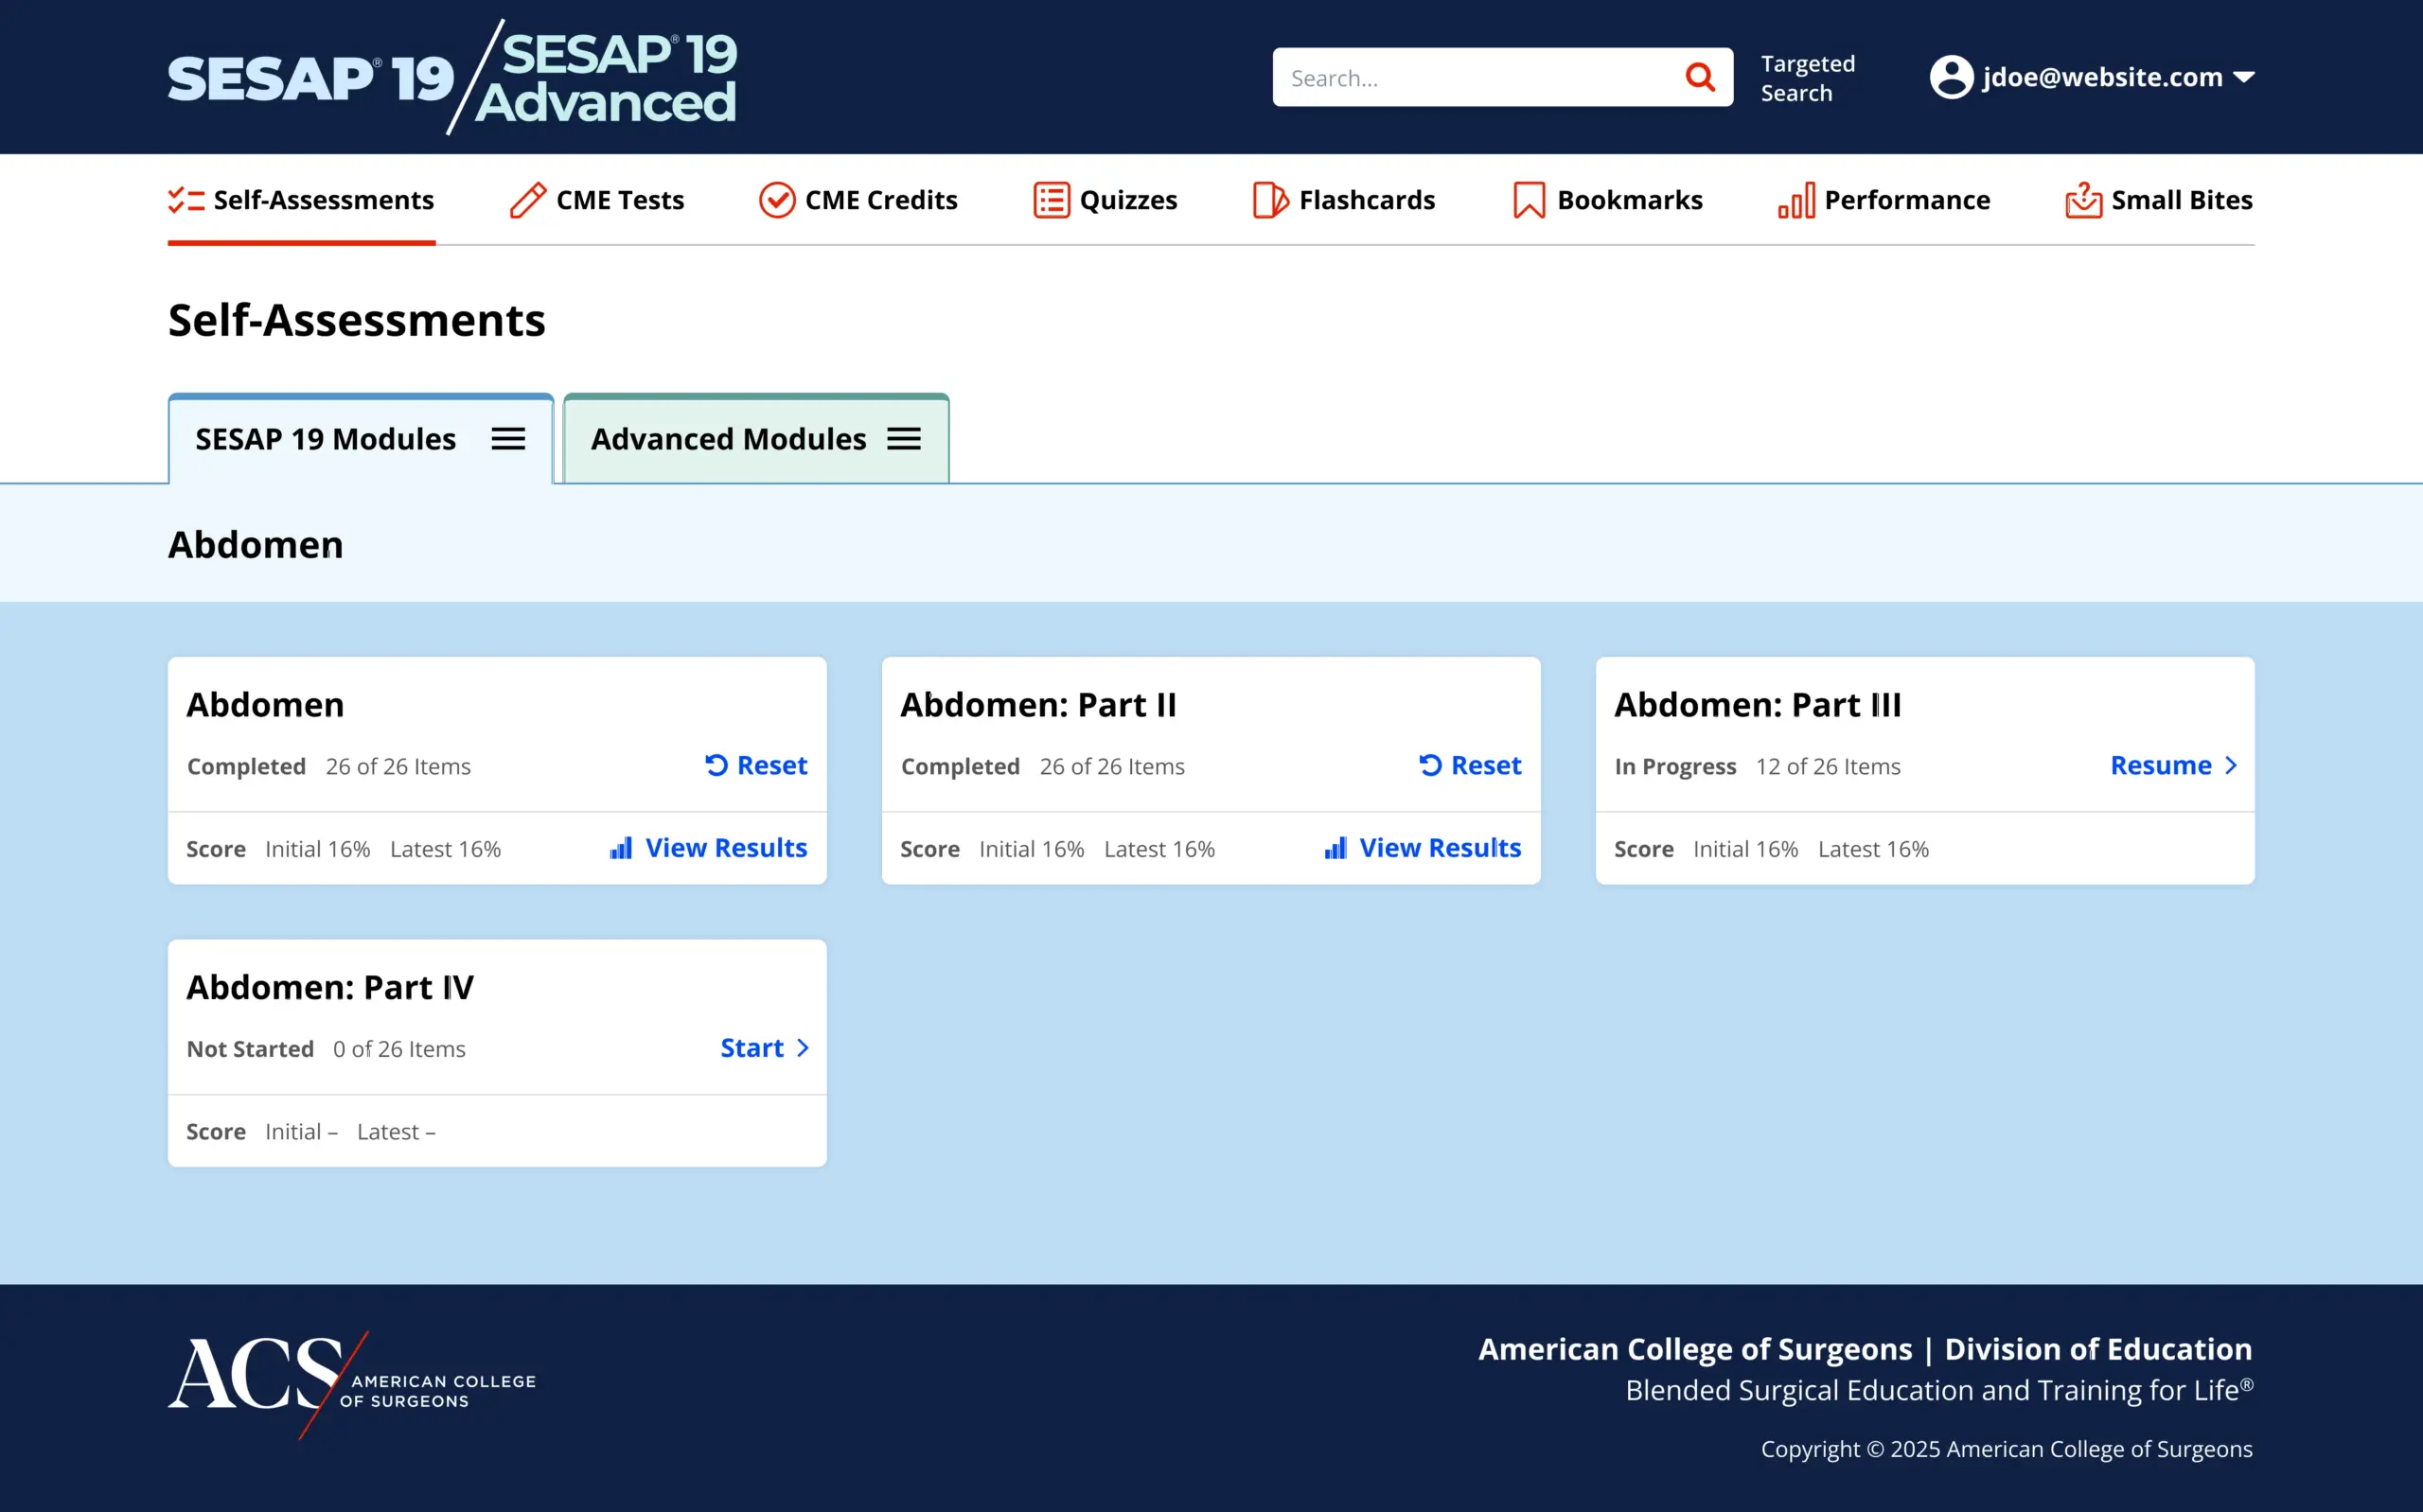Click the CME Credits checkmark circle icon
The height and width of the screenshot is (1512, 2423).
coord(777,200)
